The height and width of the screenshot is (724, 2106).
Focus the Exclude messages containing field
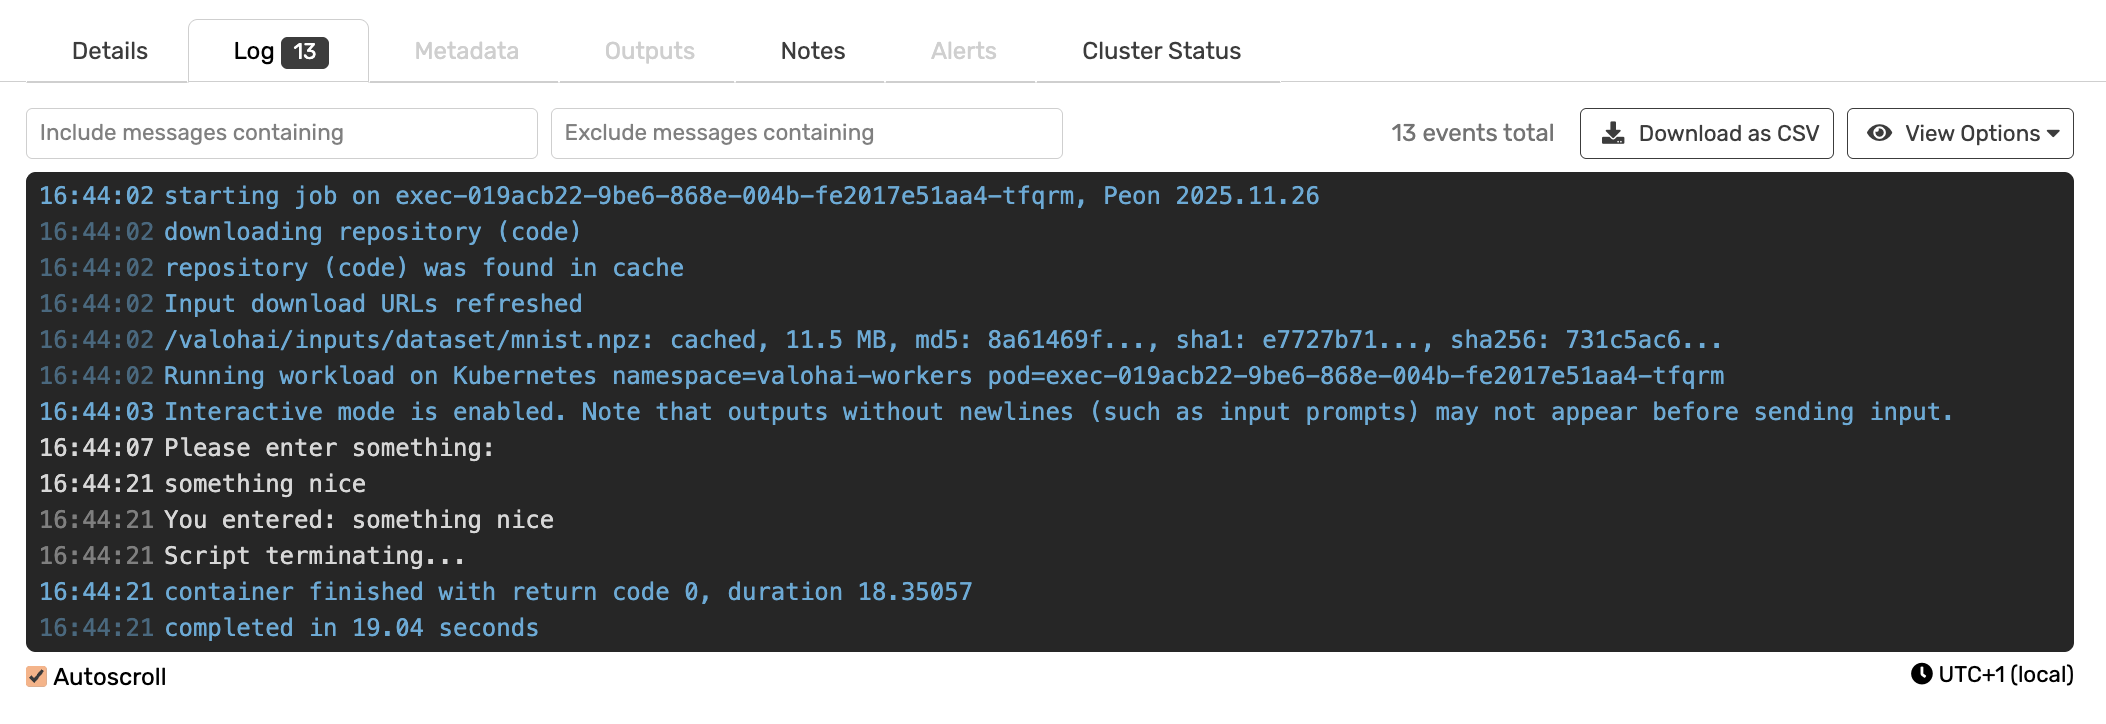[807, 133]
